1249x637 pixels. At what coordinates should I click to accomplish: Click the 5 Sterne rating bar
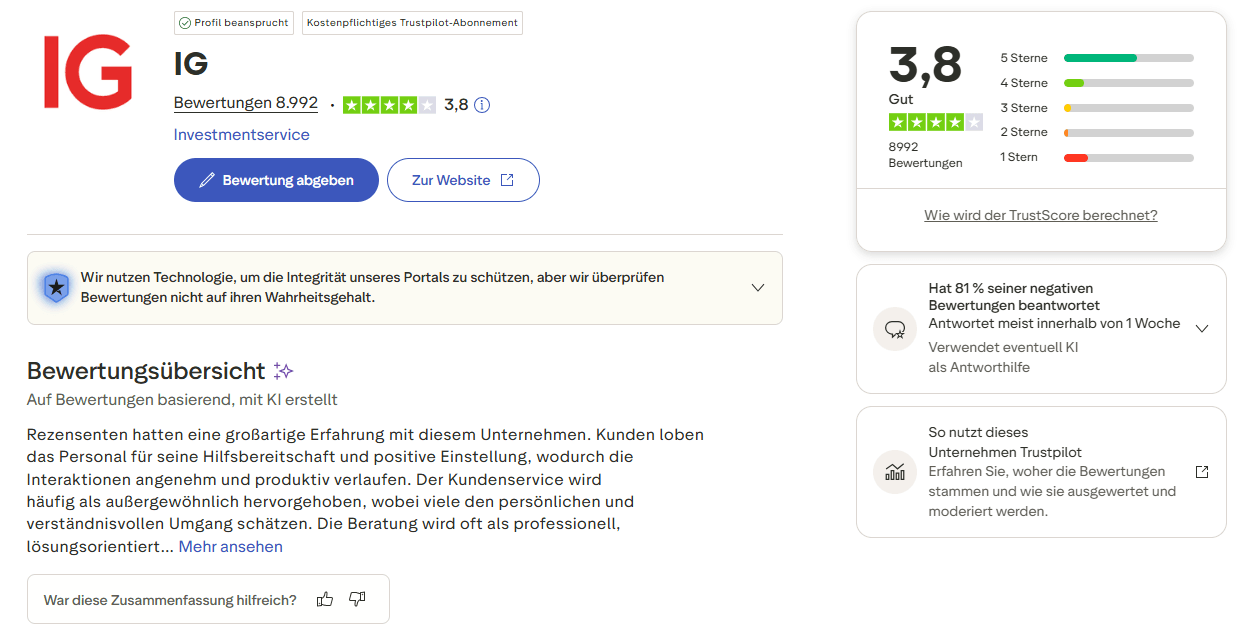(x=1128, y=58)
